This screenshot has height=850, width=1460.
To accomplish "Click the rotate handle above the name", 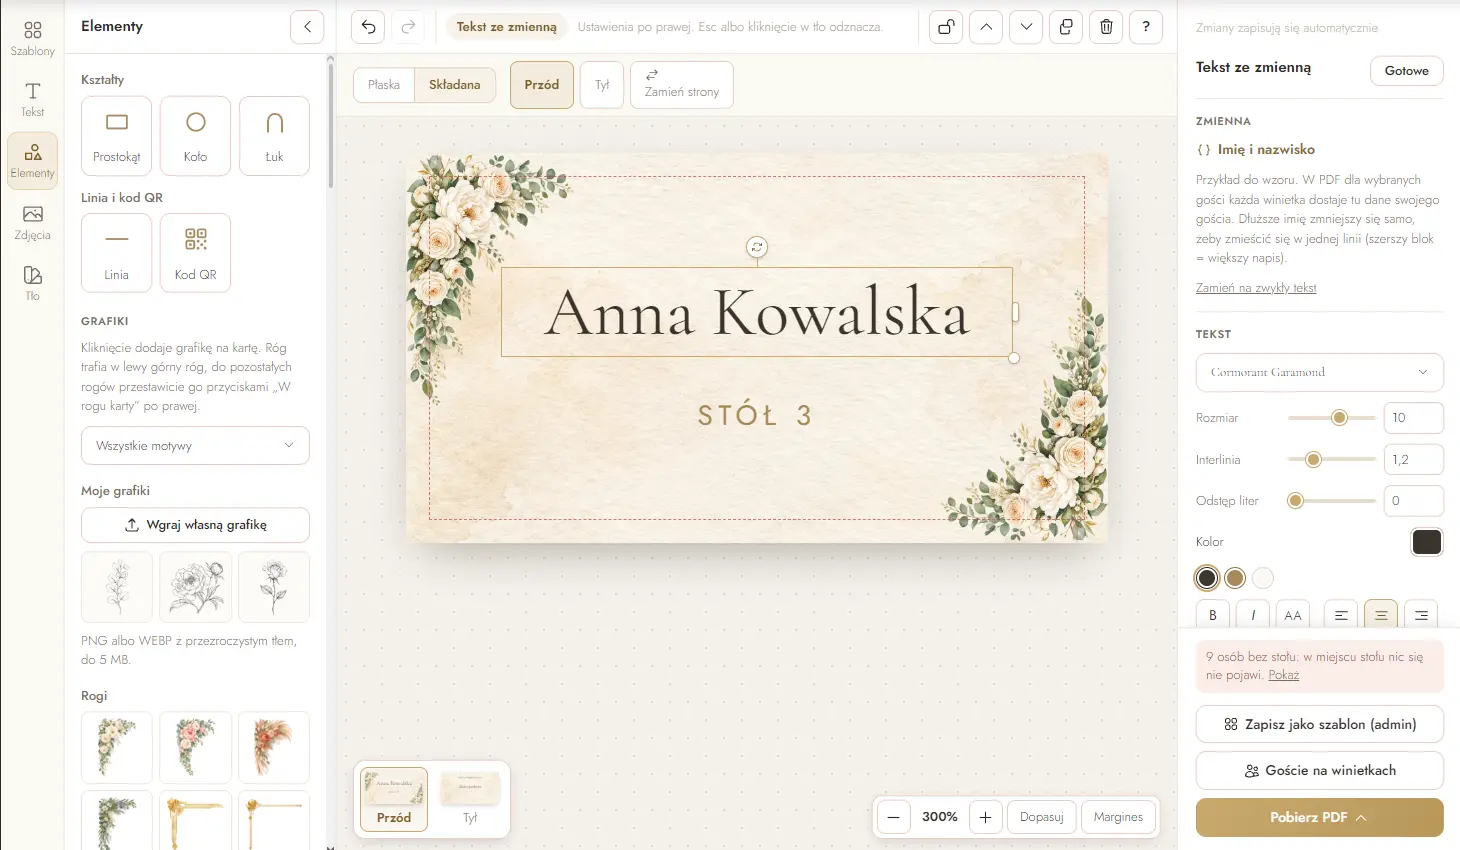I will point(757,246).
